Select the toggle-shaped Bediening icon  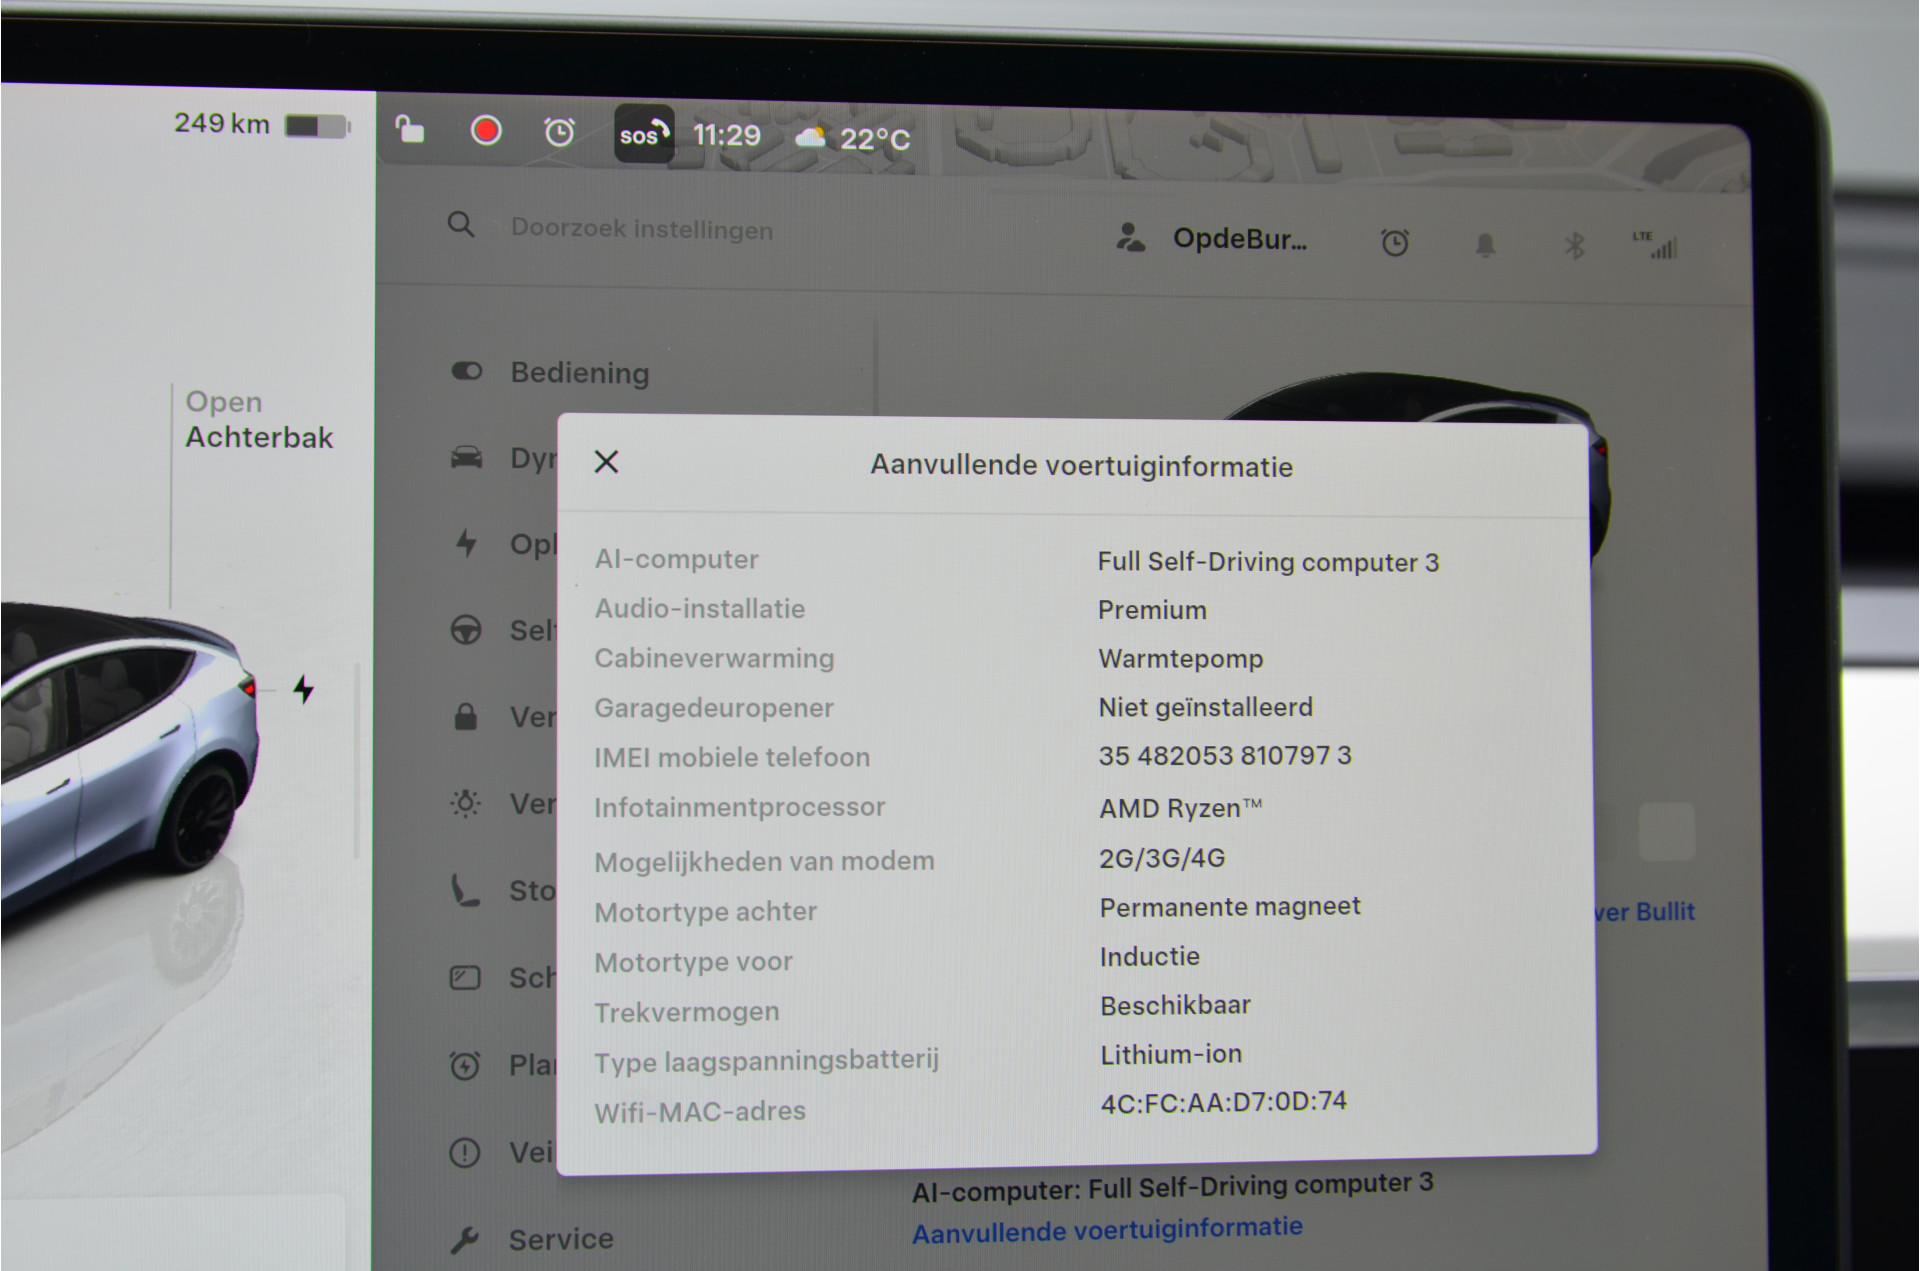click(x=467, y=371)
